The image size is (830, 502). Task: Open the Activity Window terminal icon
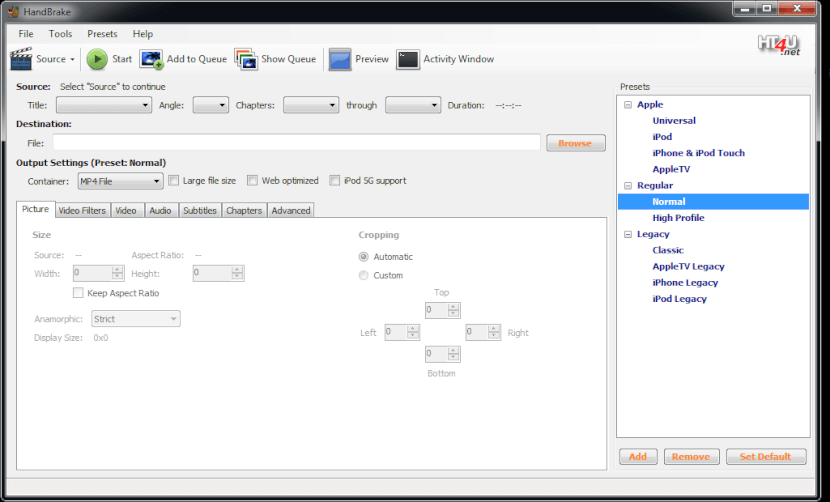pos(408,59)
